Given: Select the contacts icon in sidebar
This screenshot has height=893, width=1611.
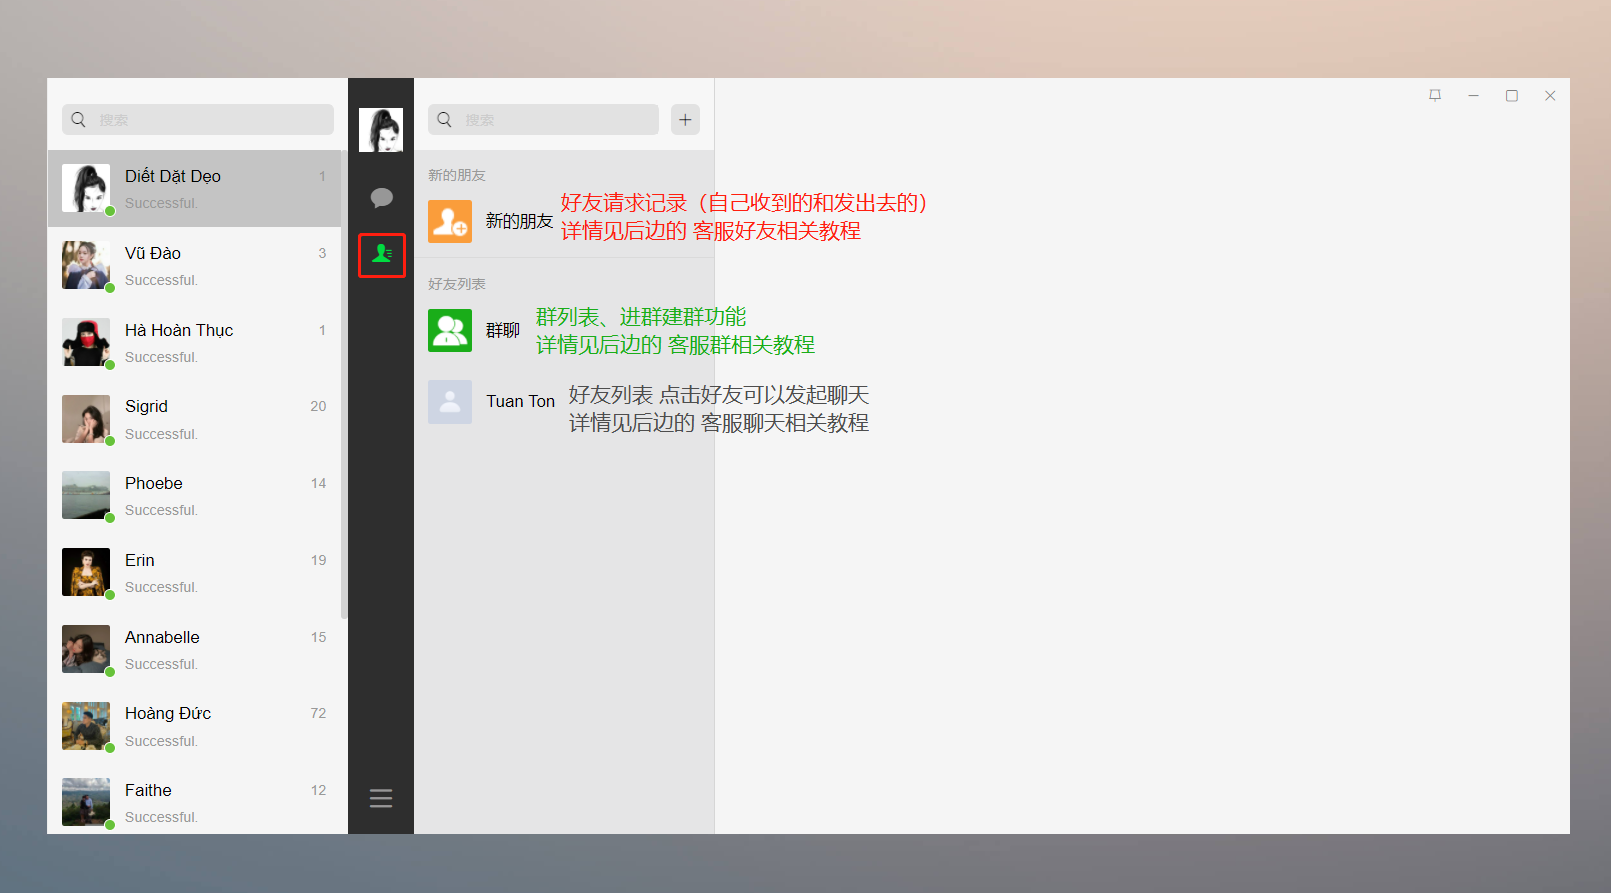Looking at the screenshot, I should pos(381,255).
